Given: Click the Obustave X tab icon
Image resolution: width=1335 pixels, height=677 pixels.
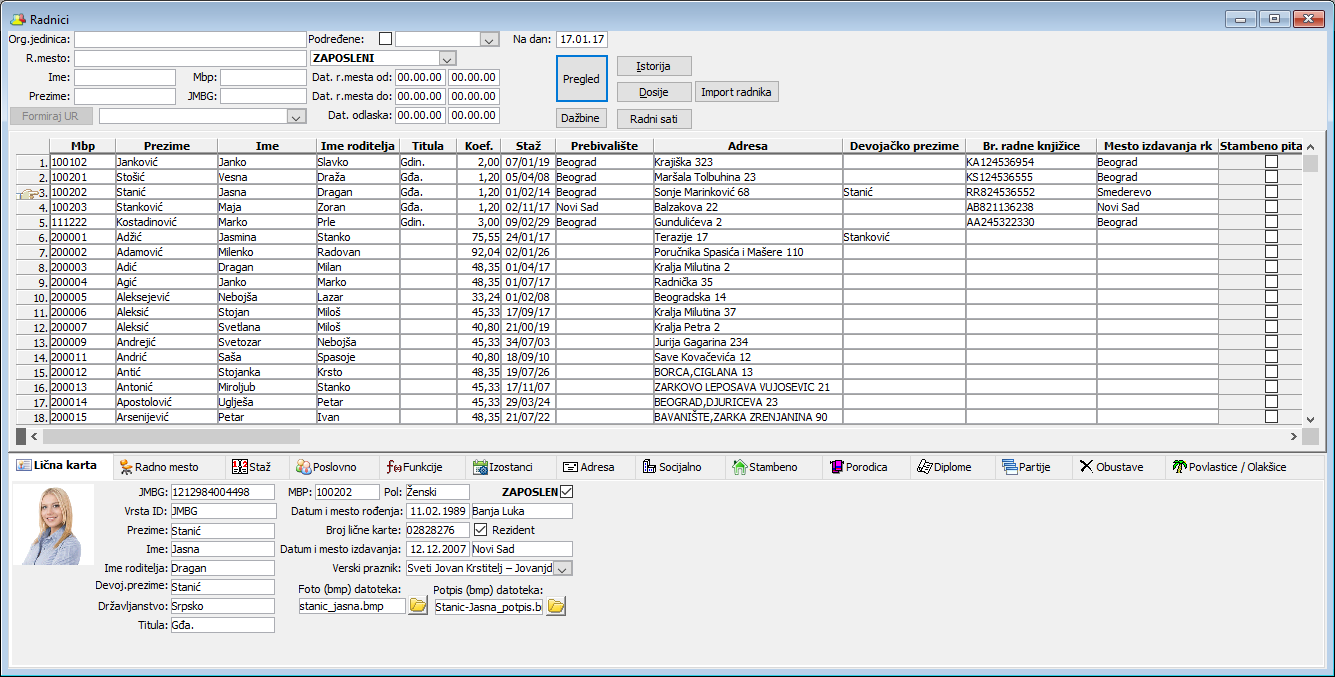Looking at the screenshot, I should [1086, 467].
